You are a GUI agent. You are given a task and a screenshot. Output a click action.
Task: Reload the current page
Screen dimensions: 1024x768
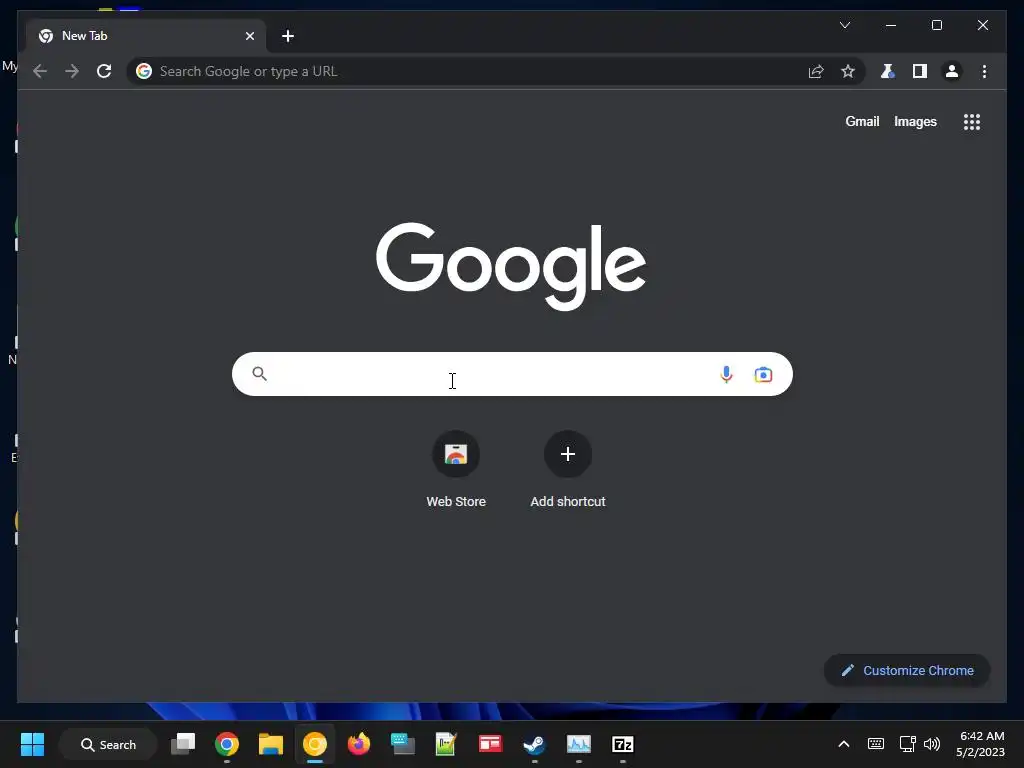pyautogui.click(x=104, y=71)
